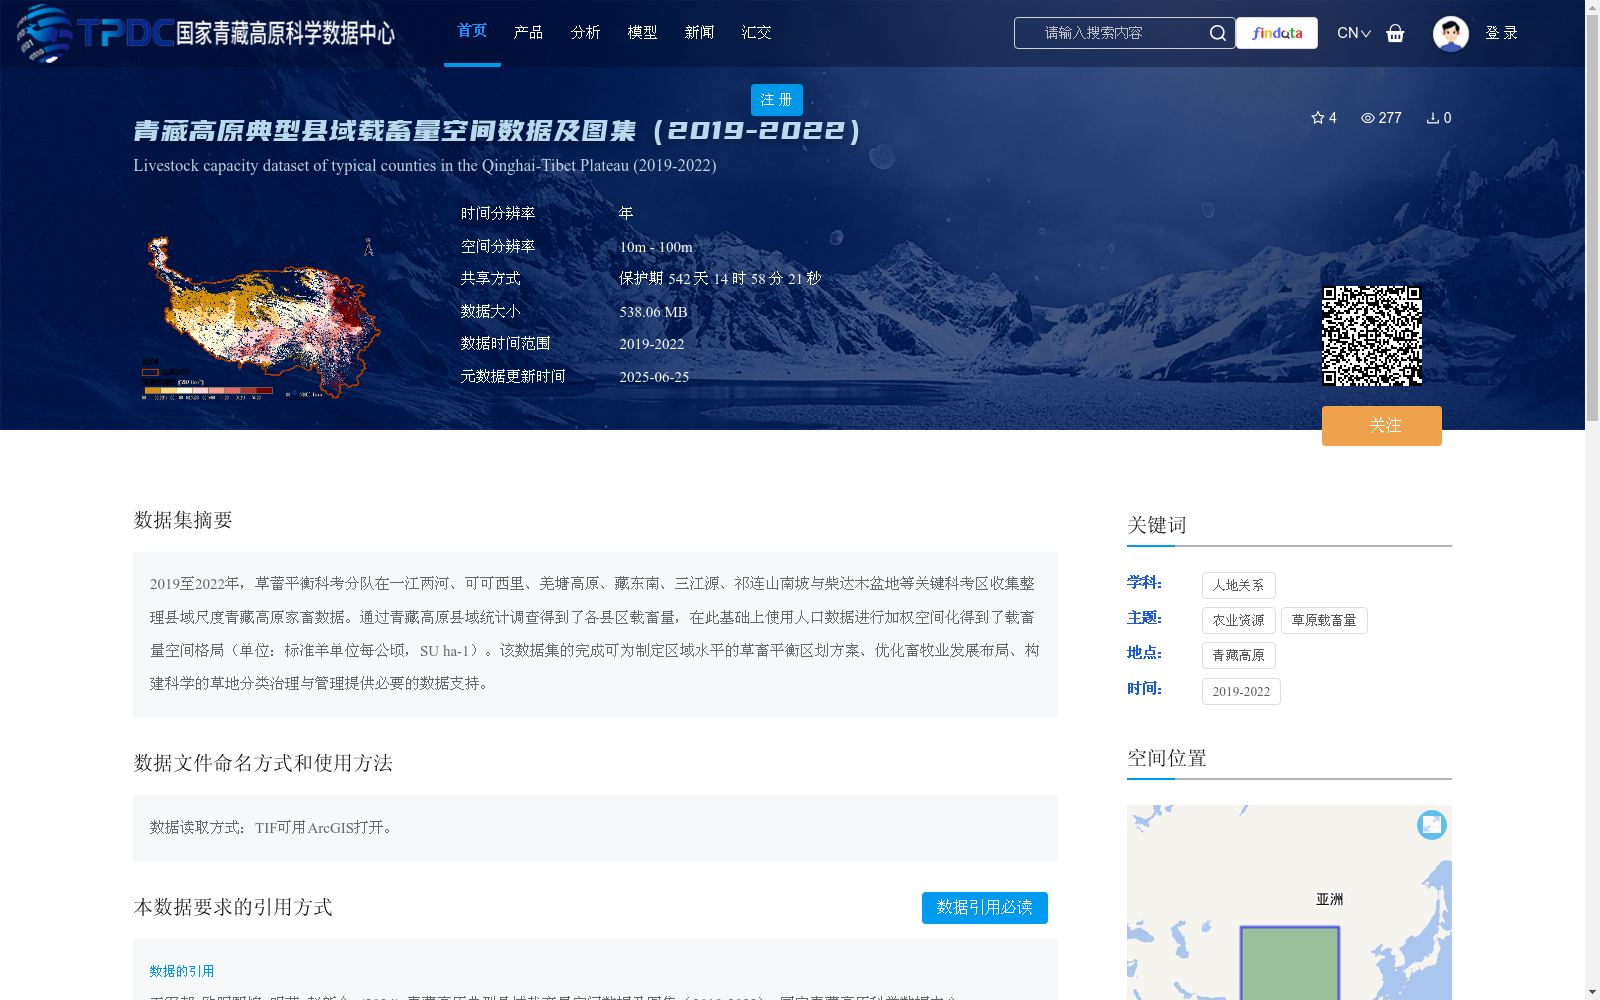Open the shopping basket icon
Image resolution: width=1600 pixels, height=1000 pixels.
point(1395,33)
